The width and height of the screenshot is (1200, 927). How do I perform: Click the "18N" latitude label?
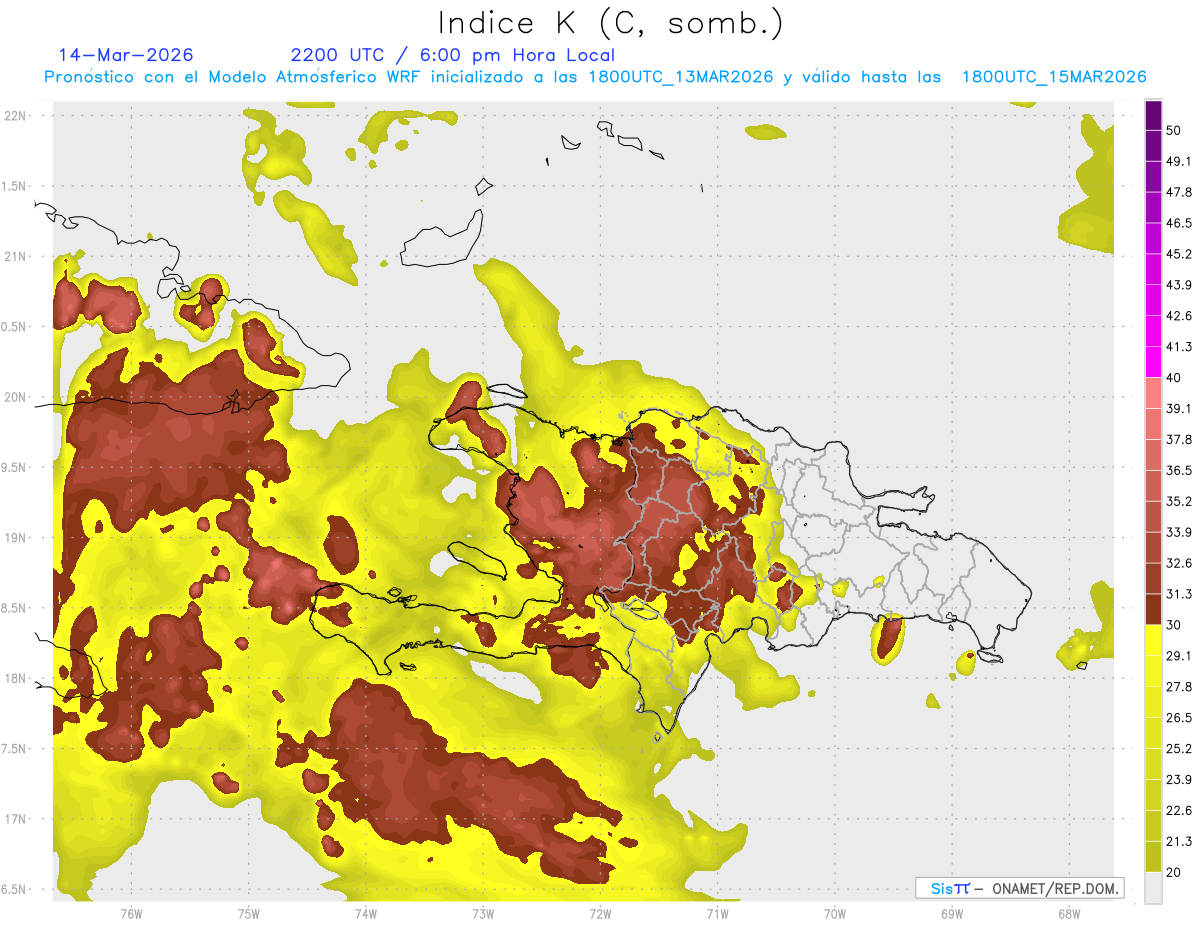(x=15, y=678)
